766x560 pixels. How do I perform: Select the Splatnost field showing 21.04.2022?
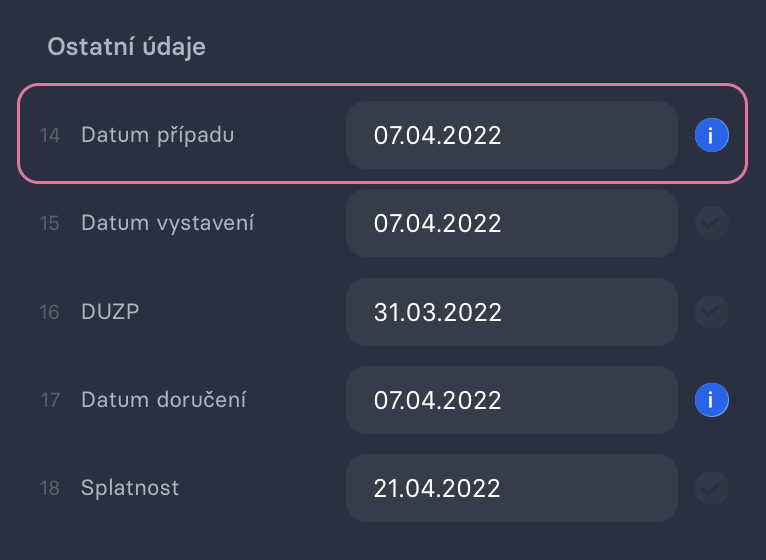[512, 488]
